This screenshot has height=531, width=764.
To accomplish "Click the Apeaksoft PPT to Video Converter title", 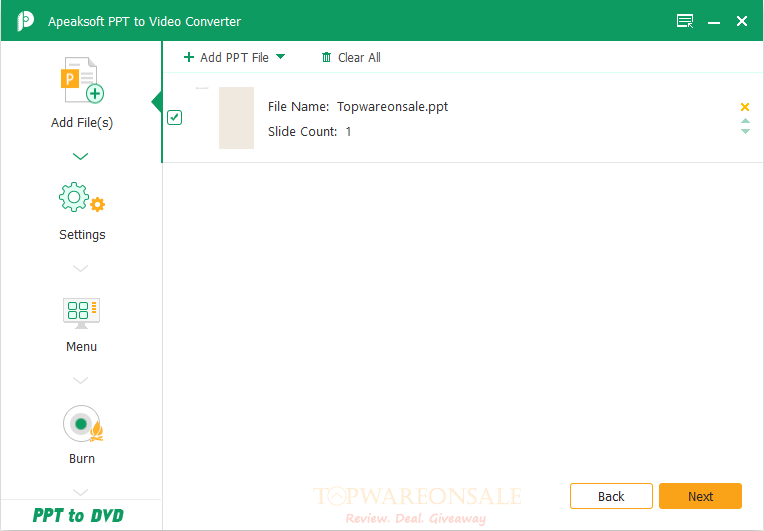I will point(144,21).
